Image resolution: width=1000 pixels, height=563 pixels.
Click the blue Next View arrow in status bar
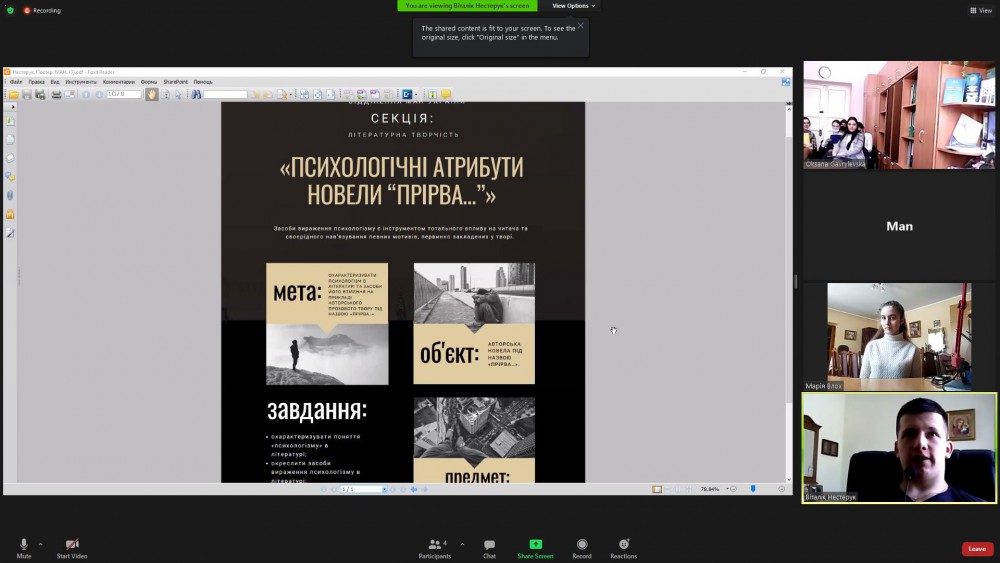tap(424, 489)
